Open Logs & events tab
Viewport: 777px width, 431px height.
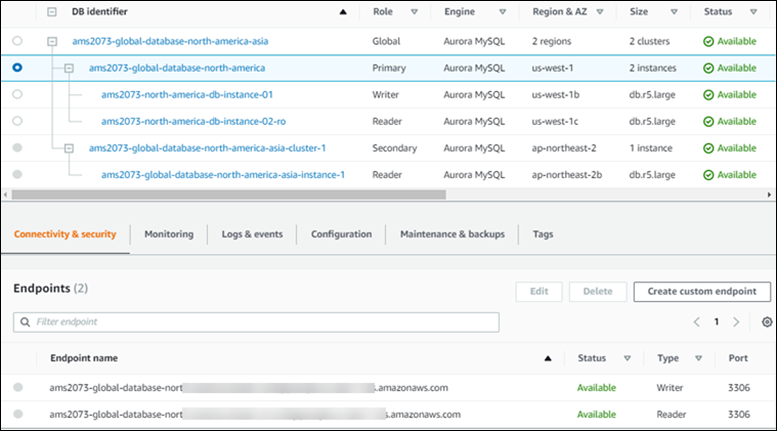252,234
